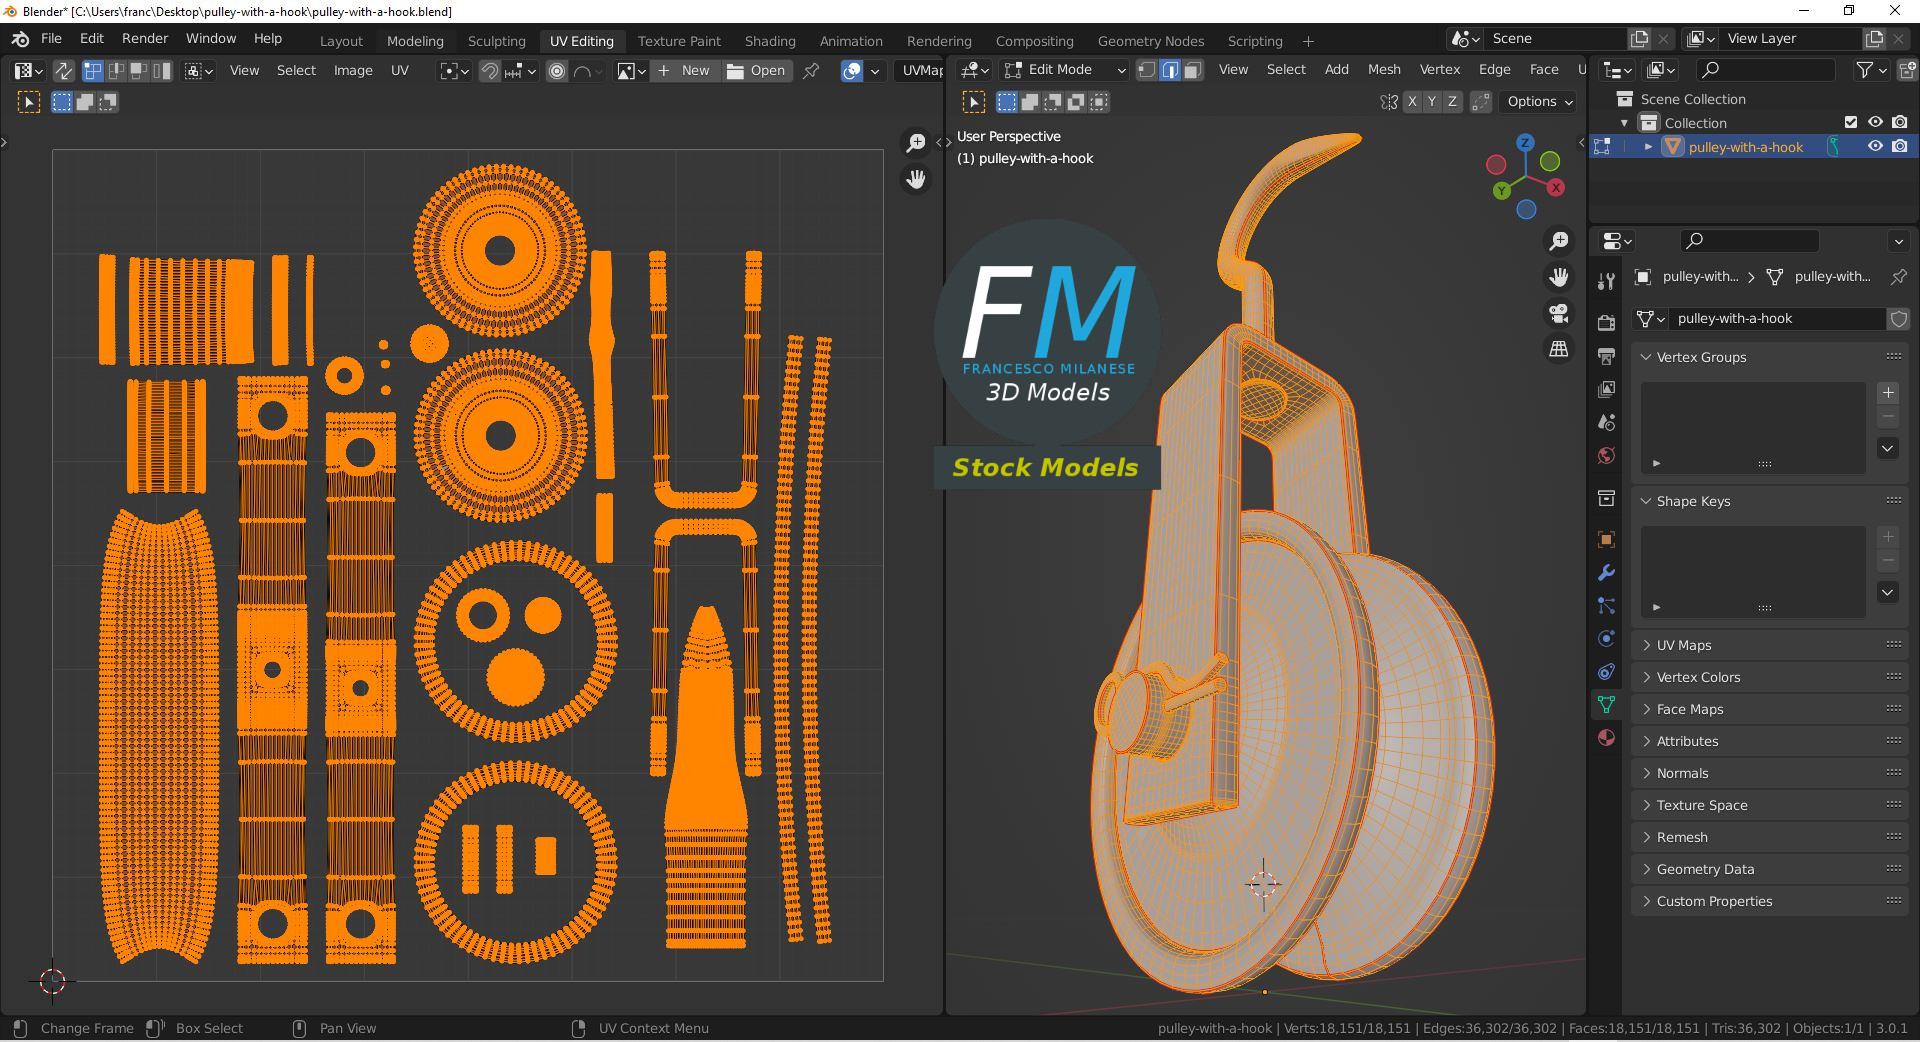1920x1042 pixels.
Task: Click the Open image button
Action: pos(756,71)
